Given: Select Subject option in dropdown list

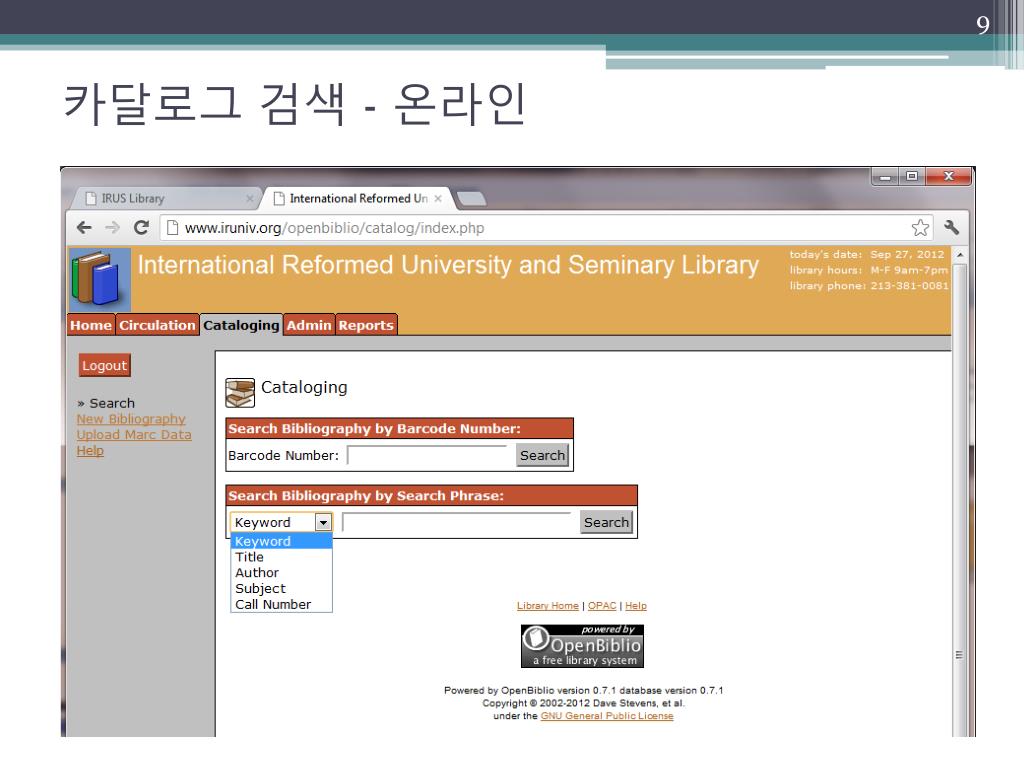Looking at the screenshot, I should pyautogui.click(x=281, y=588).
